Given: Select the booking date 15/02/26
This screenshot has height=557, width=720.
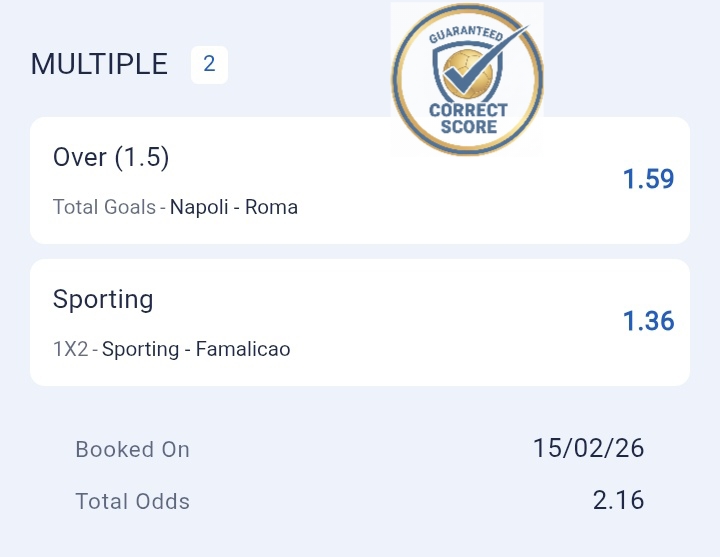Looking at the screenshot, I should (589, 448).
